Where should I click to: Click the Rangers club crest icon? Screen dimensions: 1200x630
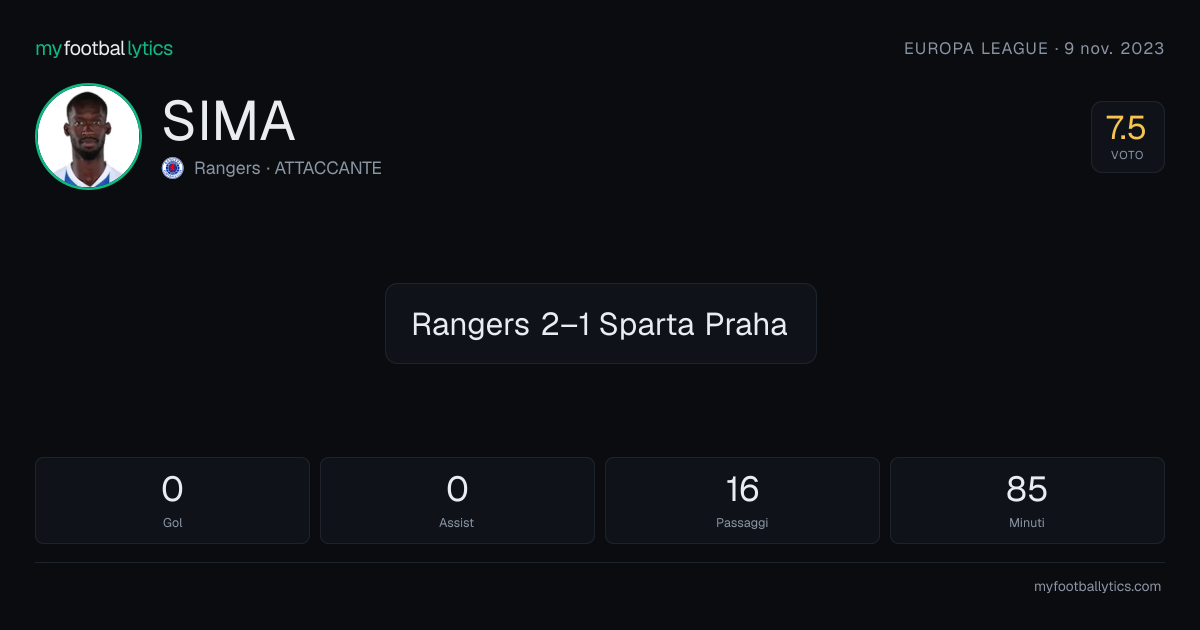click(x=173, y=168)
